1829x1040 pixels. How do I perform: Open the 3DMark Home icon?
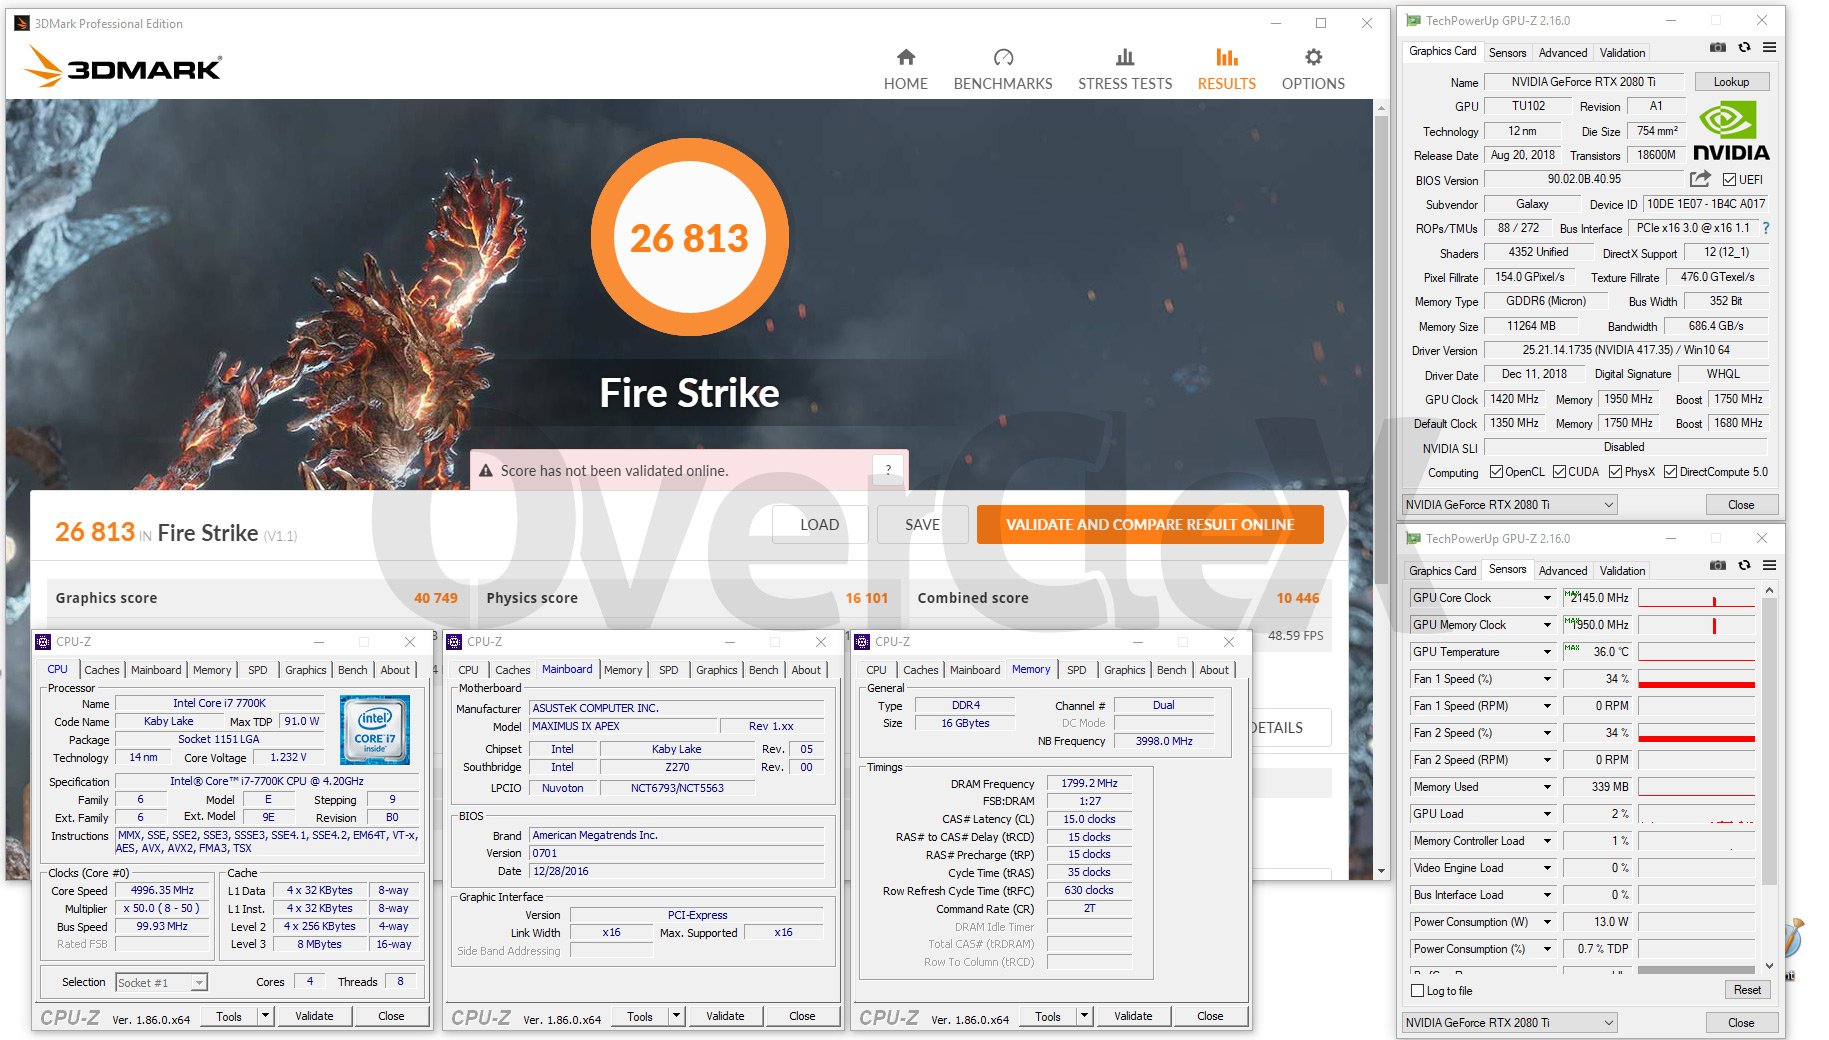[x=905, y=58]
